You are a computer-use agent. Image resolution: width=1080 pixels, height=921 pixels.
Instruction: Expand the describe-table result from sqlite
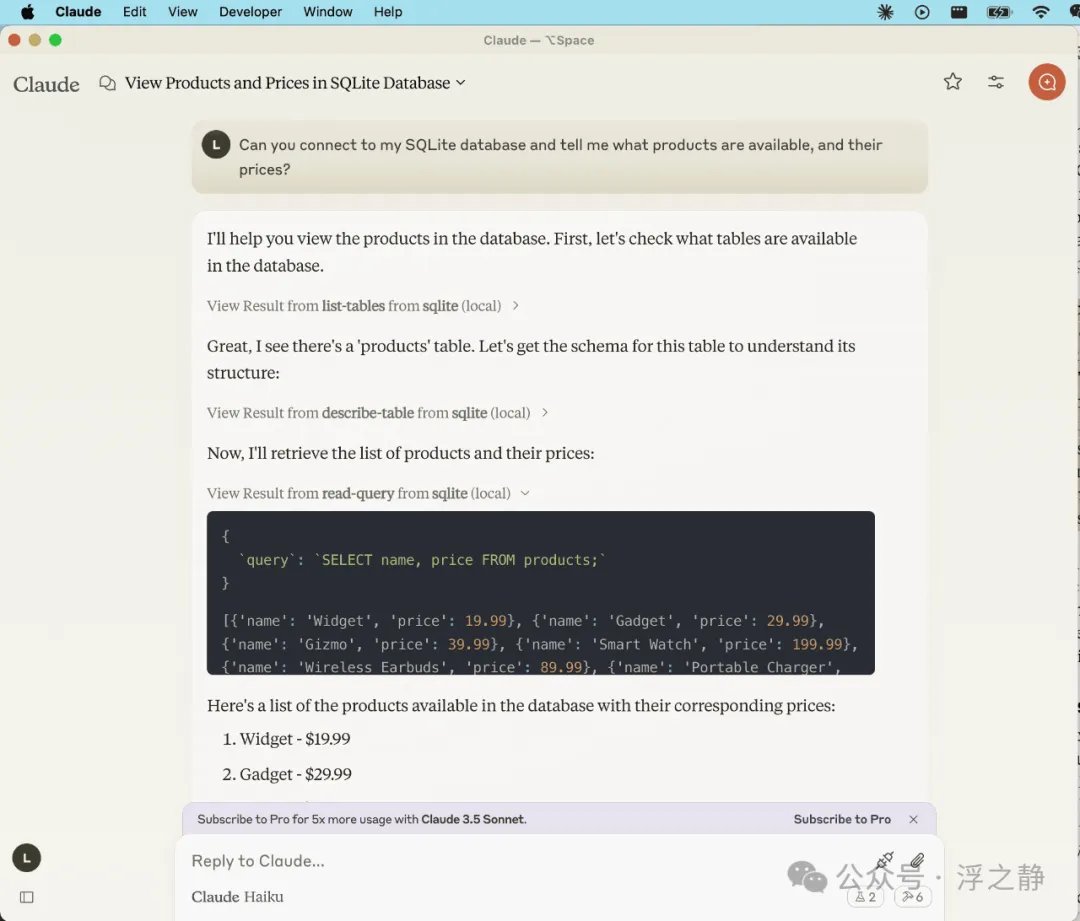pyautogui.click(x=377, y=413)
